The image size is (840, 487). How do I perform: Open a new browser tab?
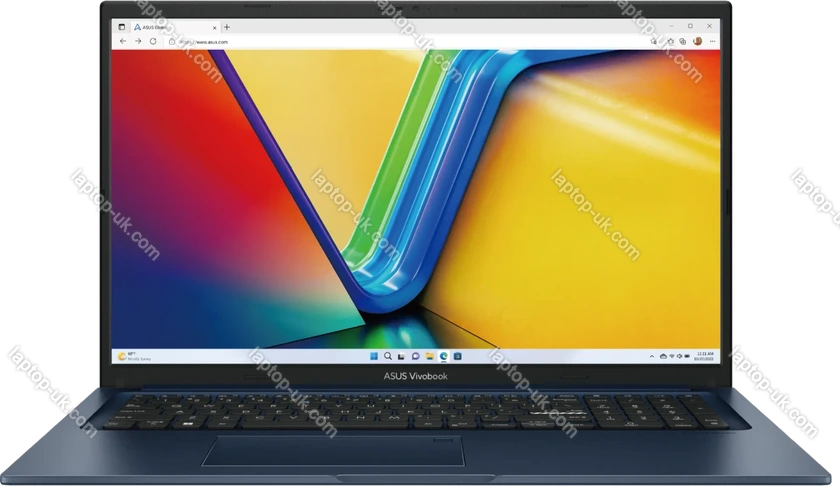[x=227, y=27]
